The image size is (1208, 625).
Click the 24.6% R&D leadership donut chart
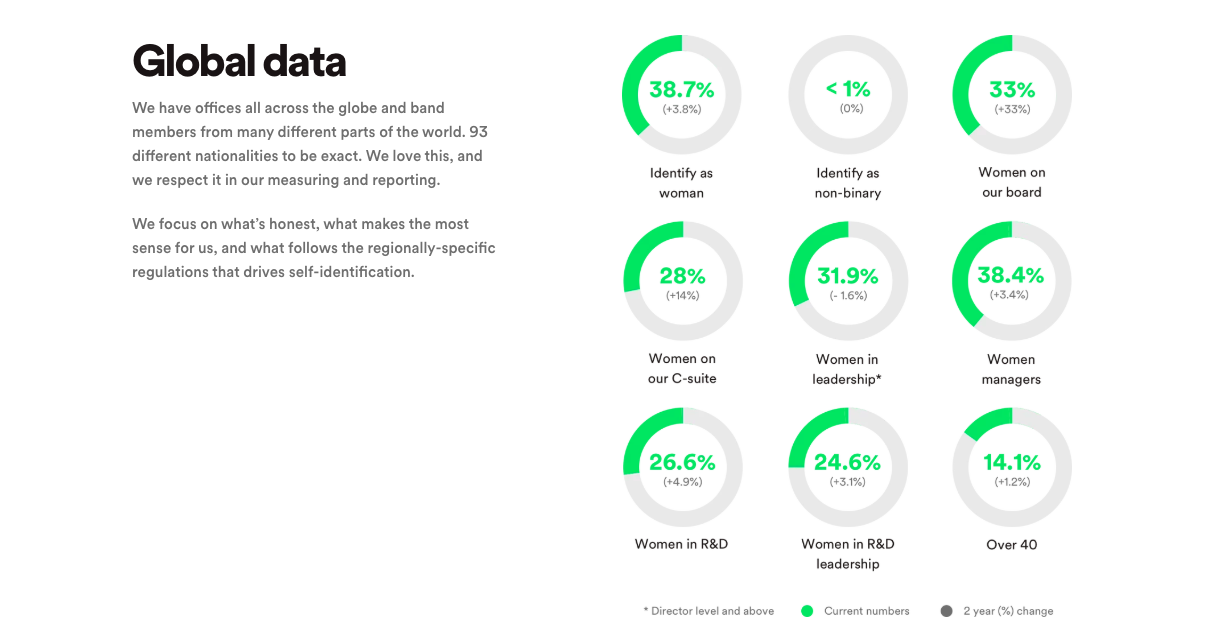[x=848, y=467]
